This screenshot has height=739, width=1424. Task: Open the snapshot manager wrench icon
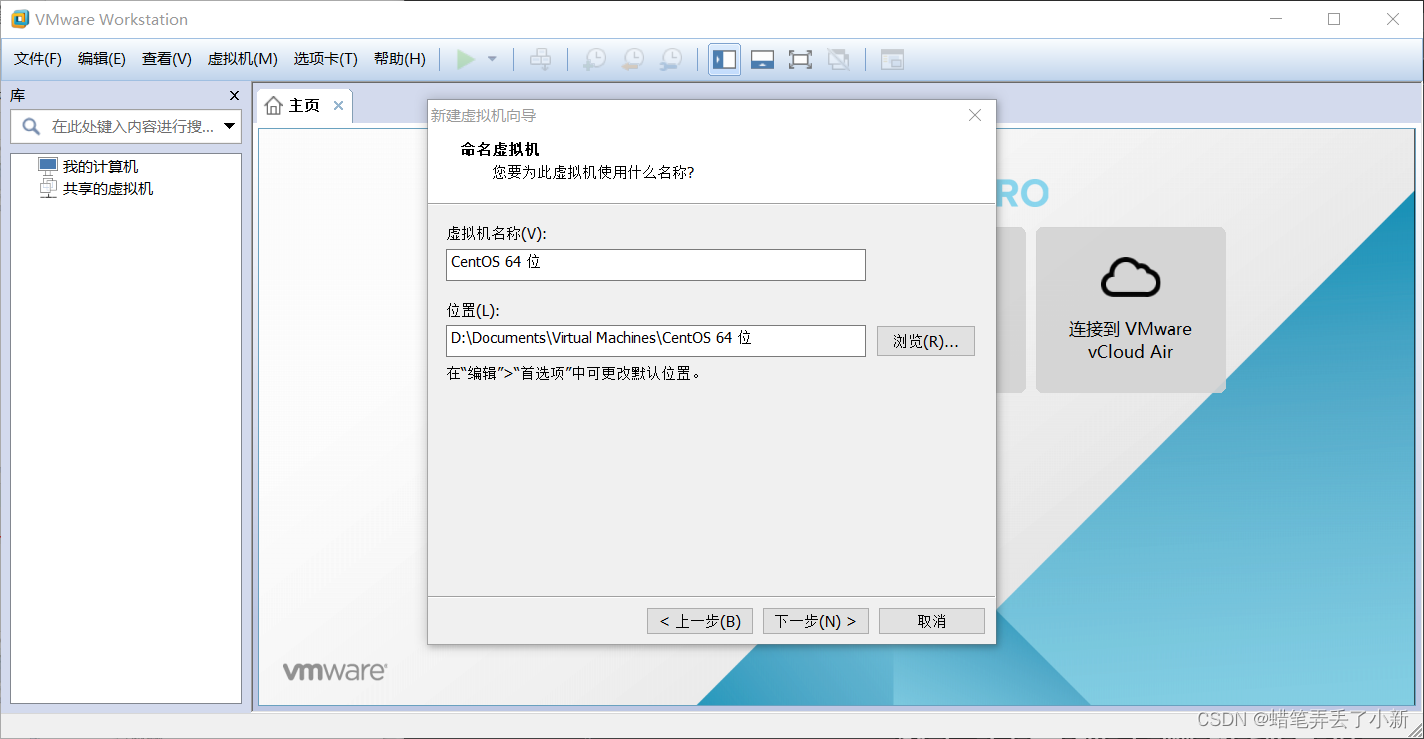click(x=670, y=60)
